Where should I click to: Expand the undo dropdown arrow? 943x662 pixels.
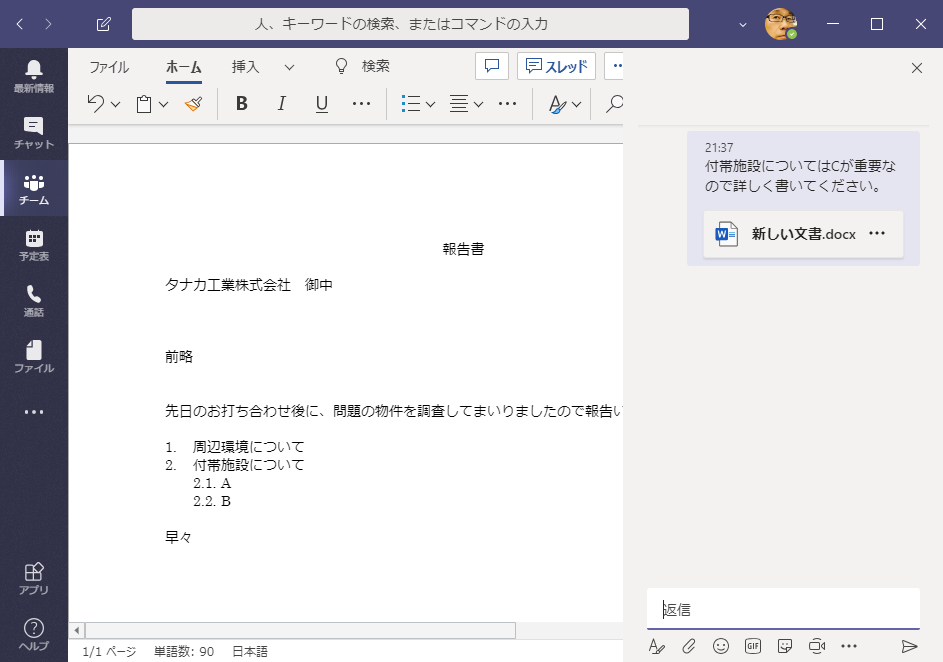click(116, 104)
